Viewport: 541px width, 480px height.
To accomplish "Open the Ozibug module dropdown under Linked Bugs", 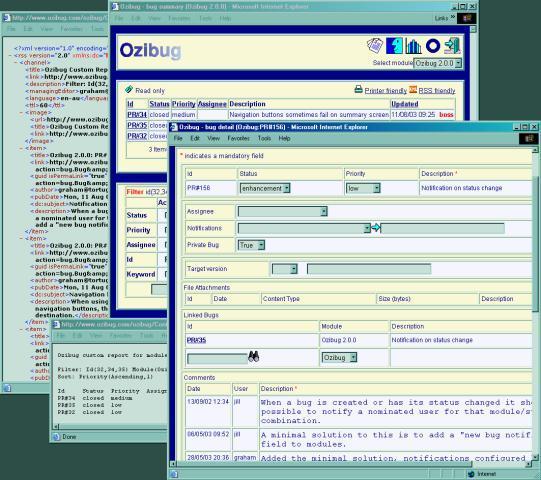I will tap(339, 357).
